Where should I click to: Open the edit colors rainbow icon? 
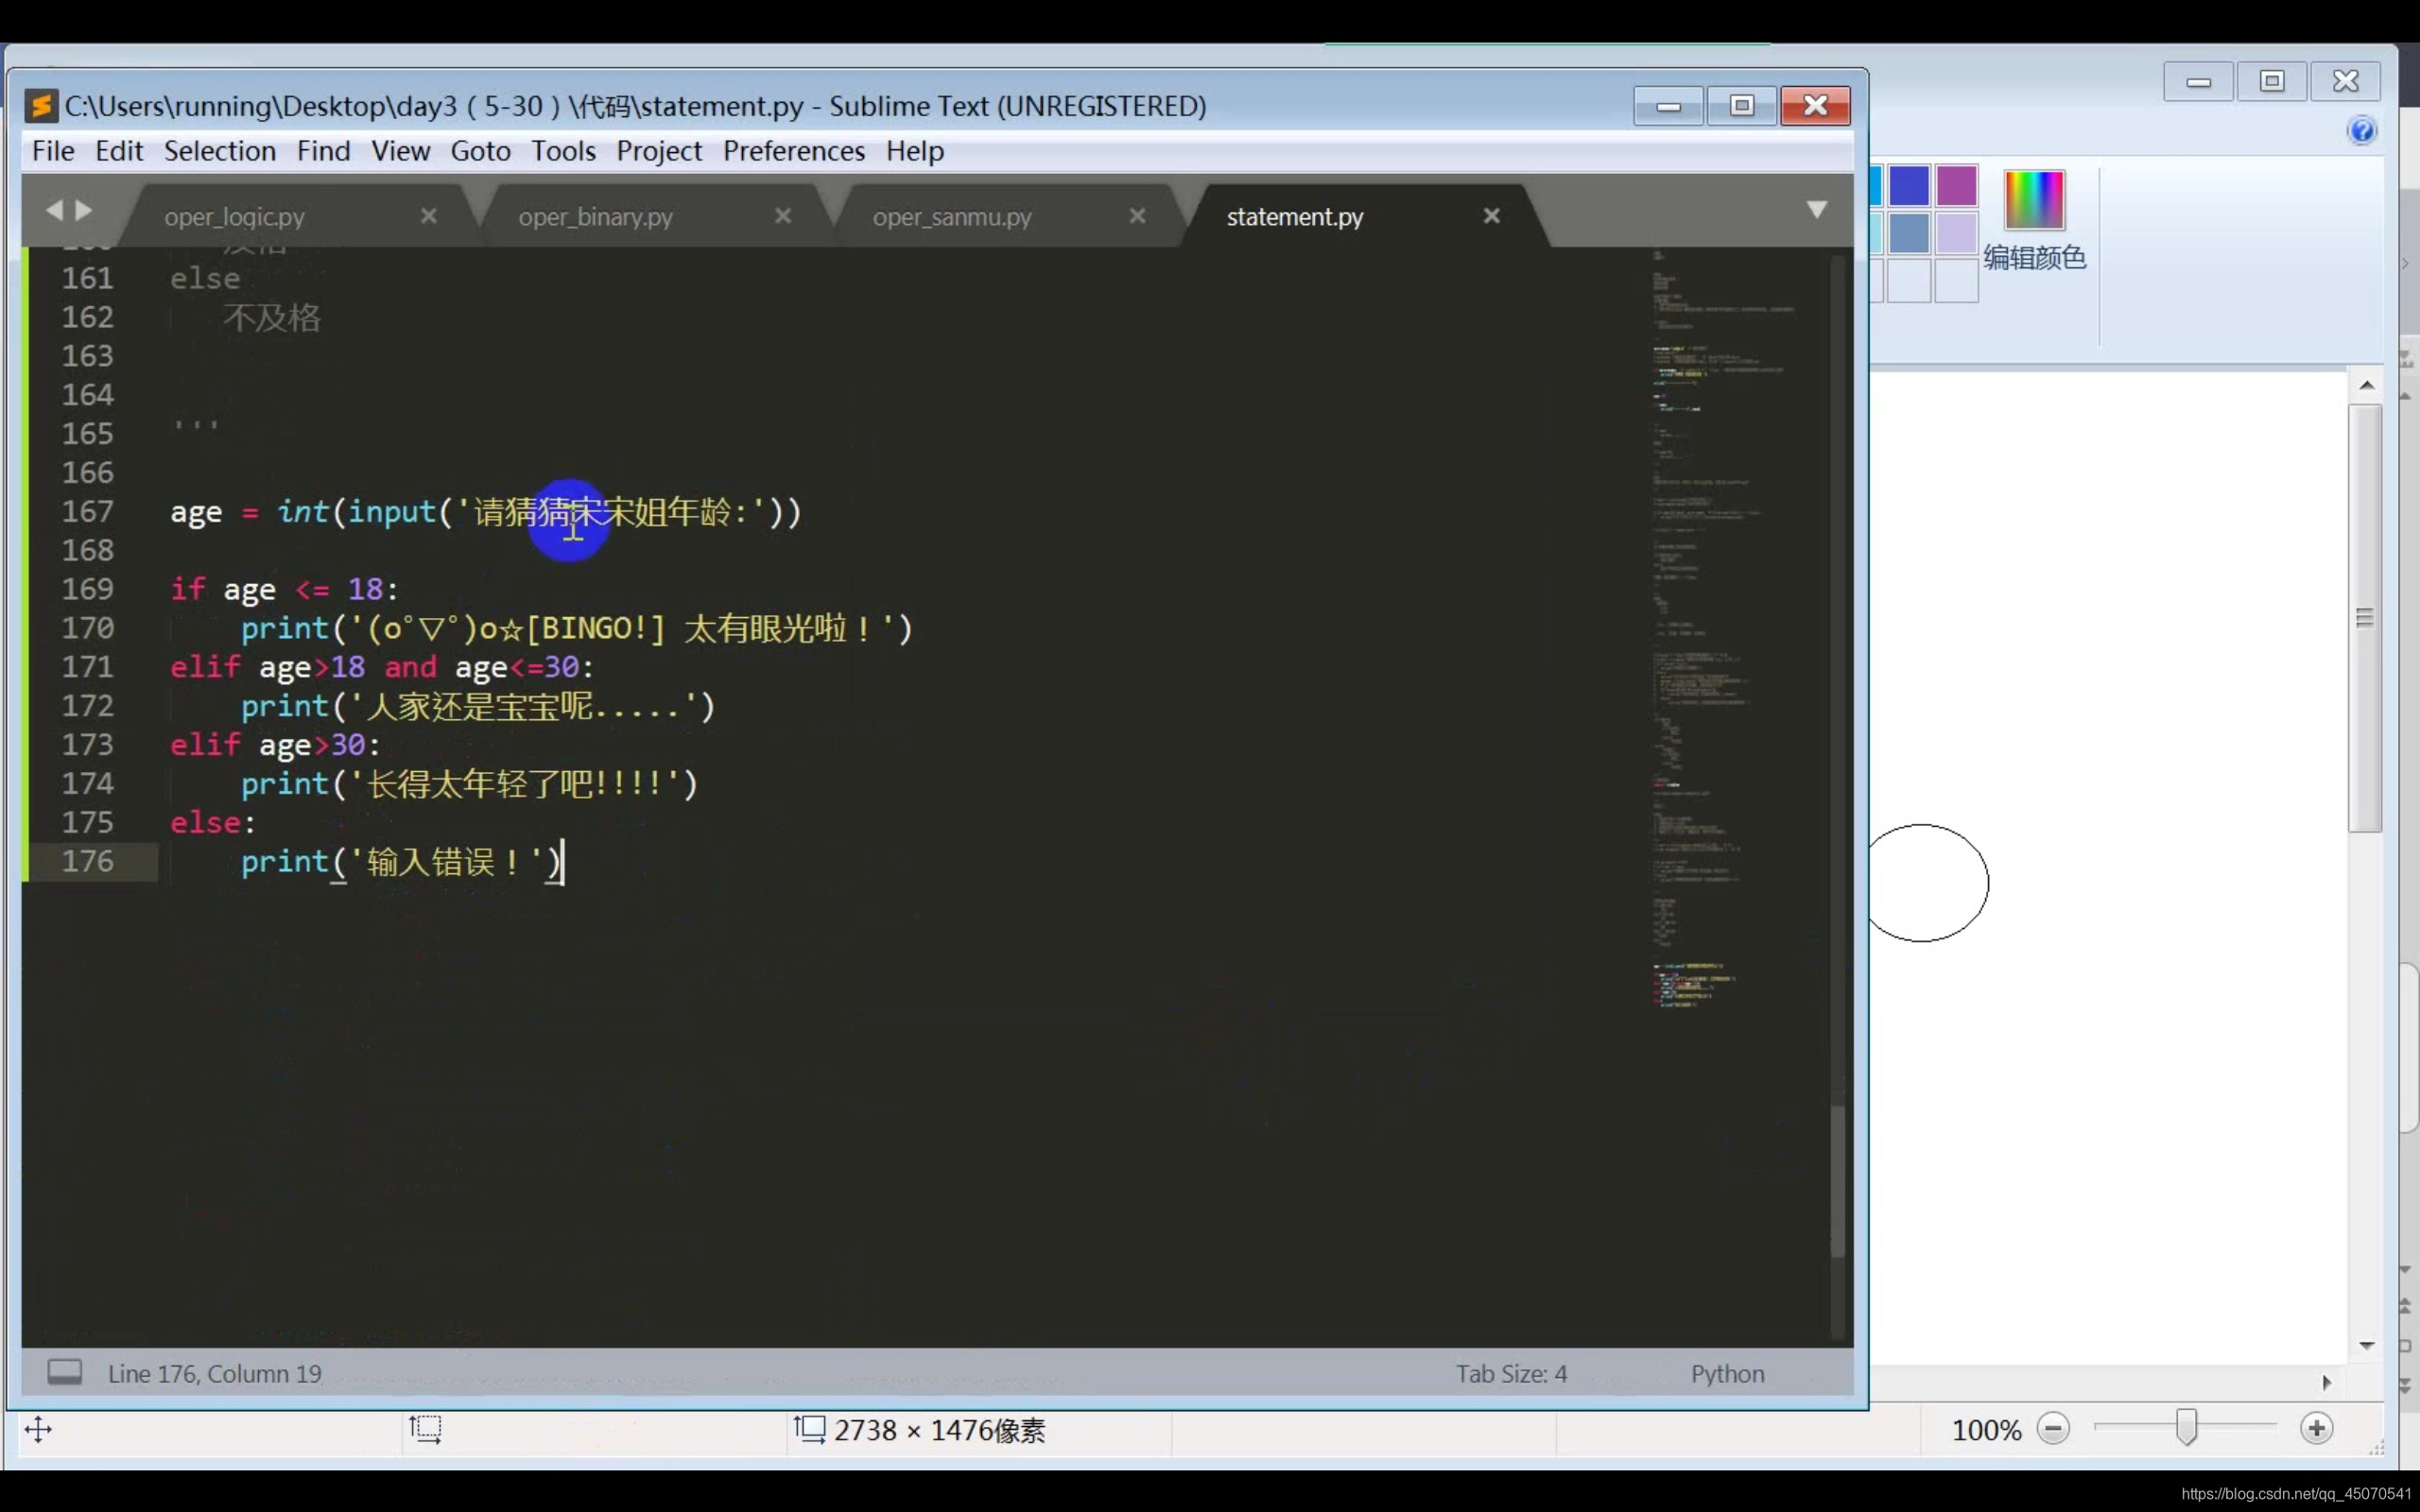pos(2034,199)
